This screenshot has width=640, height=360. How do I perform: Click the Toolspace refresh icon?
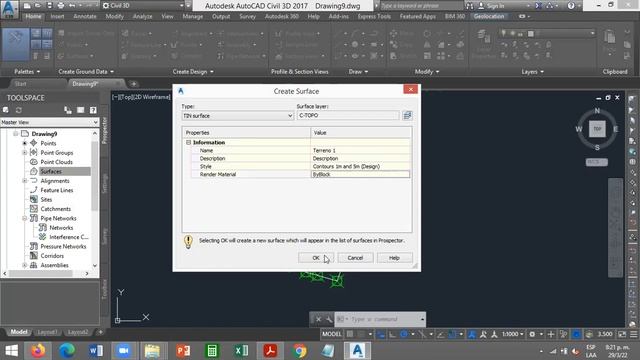19,110
